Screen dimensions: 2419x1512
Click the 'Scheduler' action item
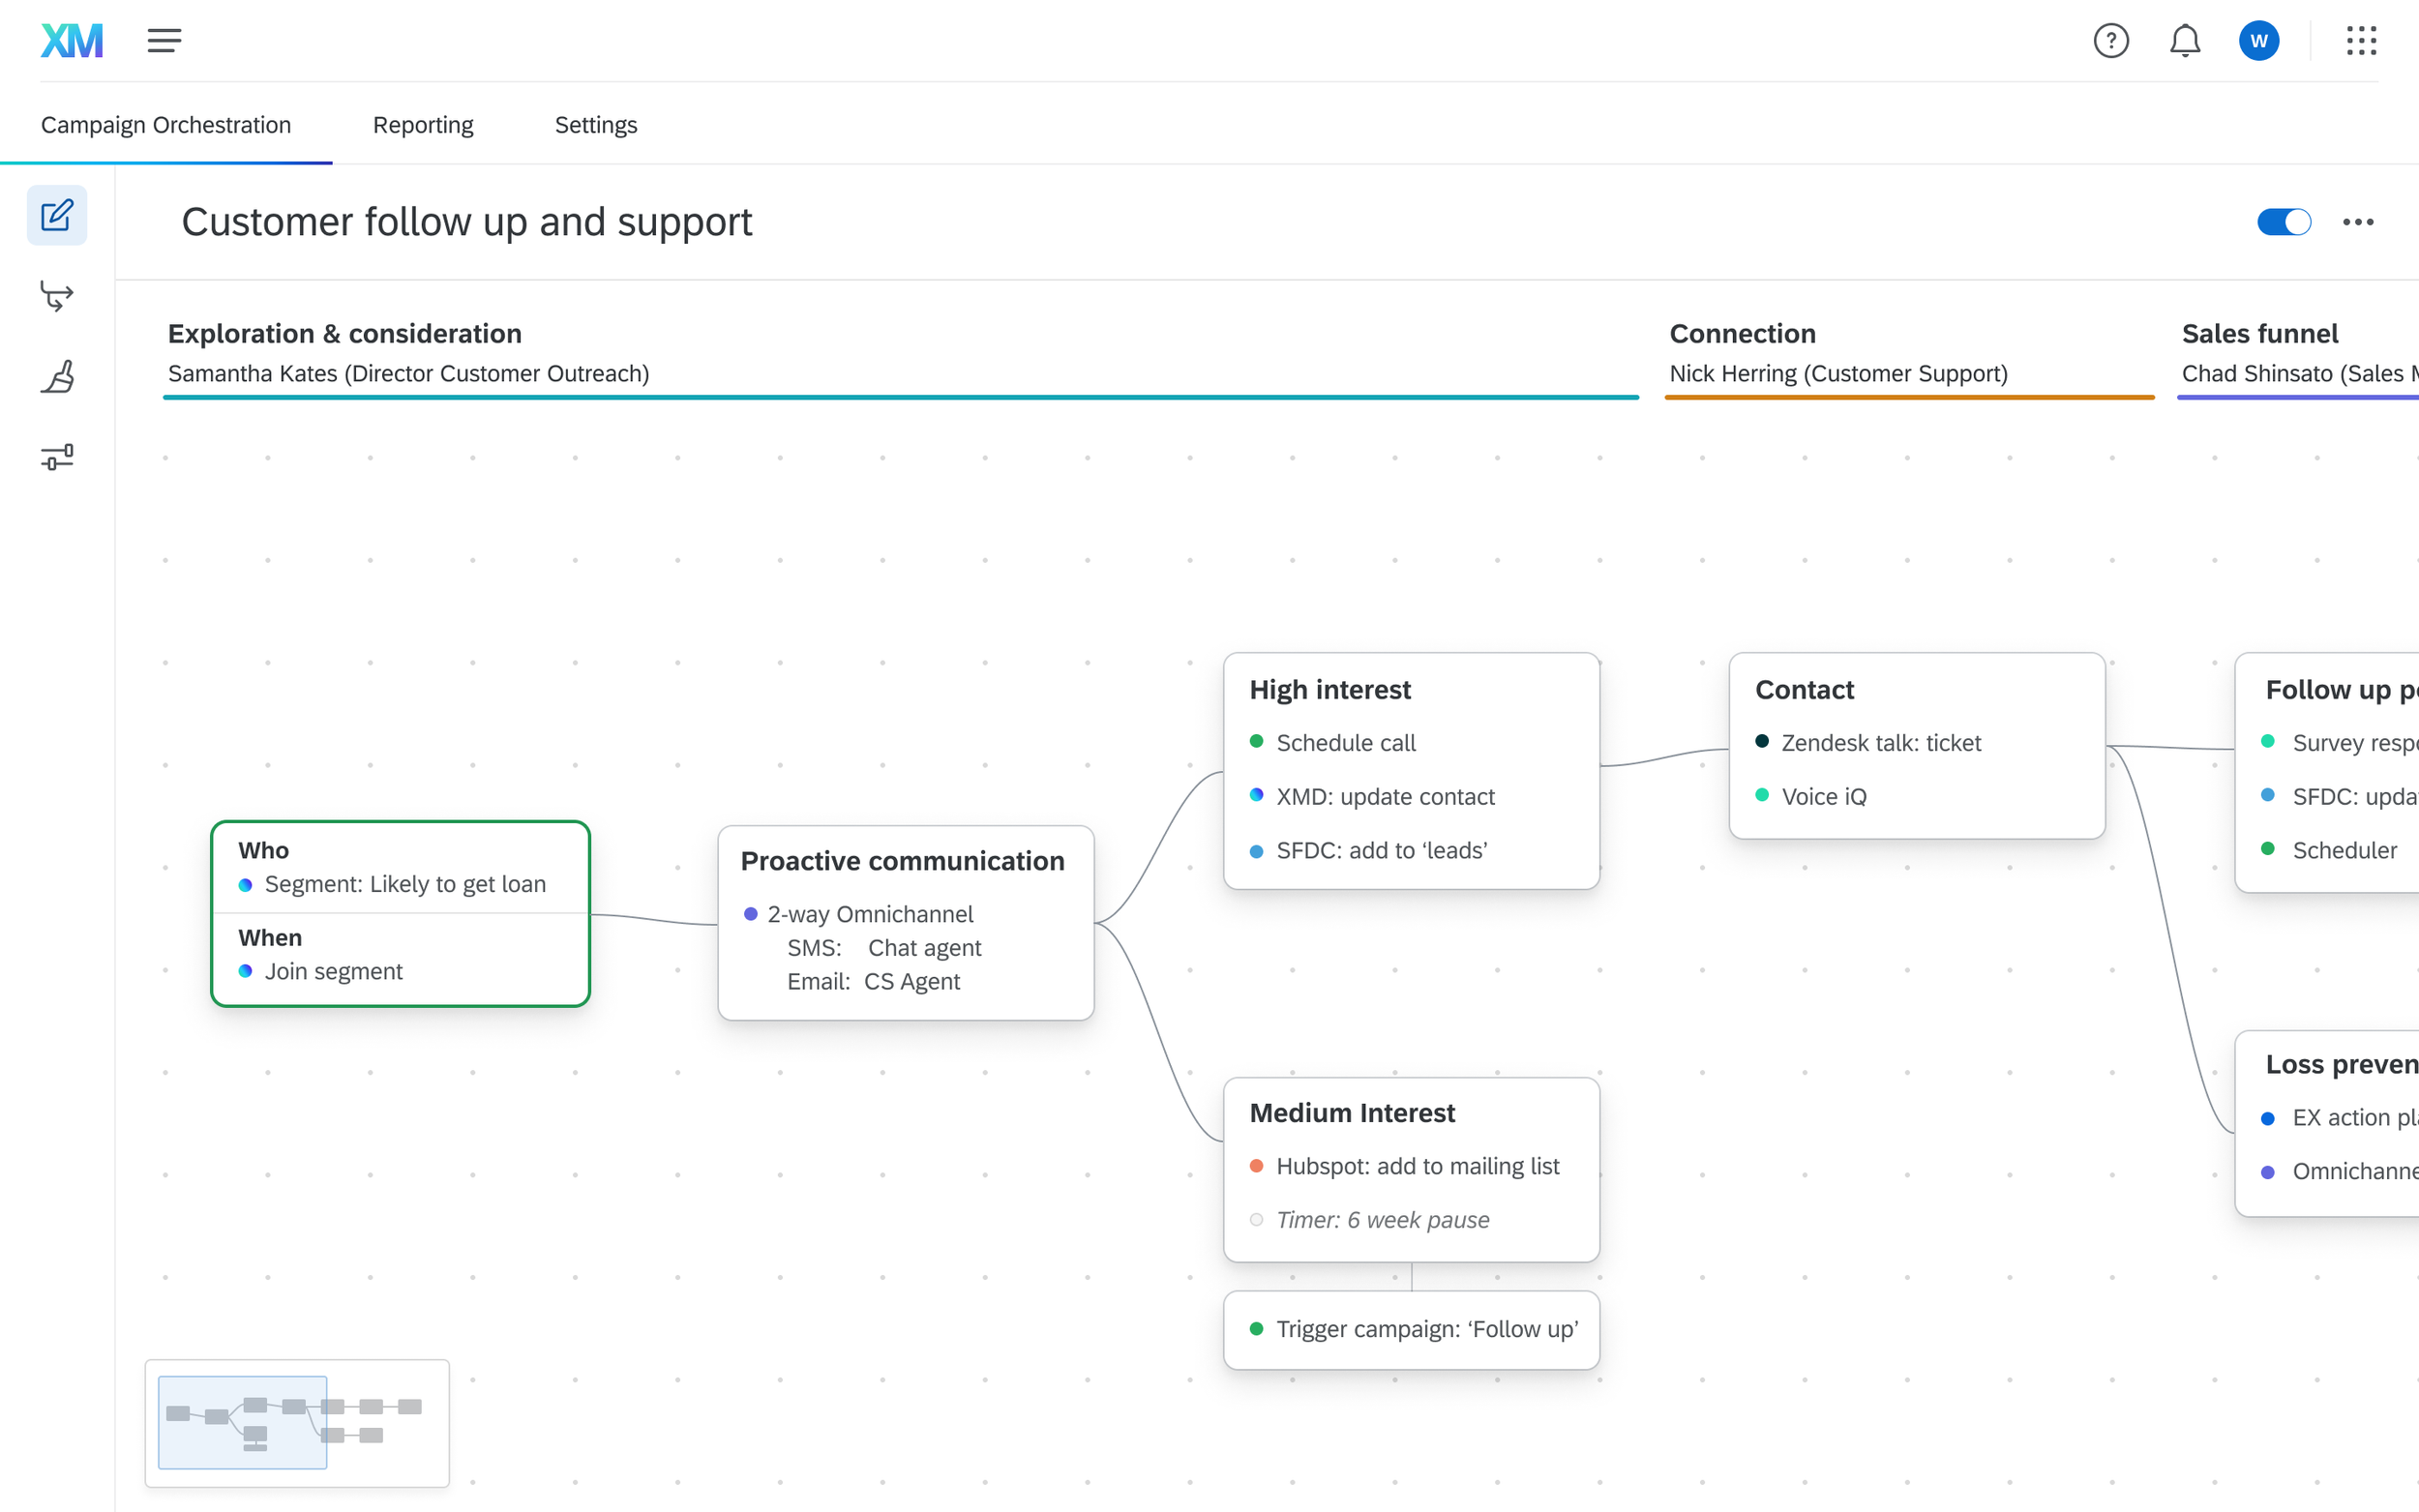pos(2345,850)
